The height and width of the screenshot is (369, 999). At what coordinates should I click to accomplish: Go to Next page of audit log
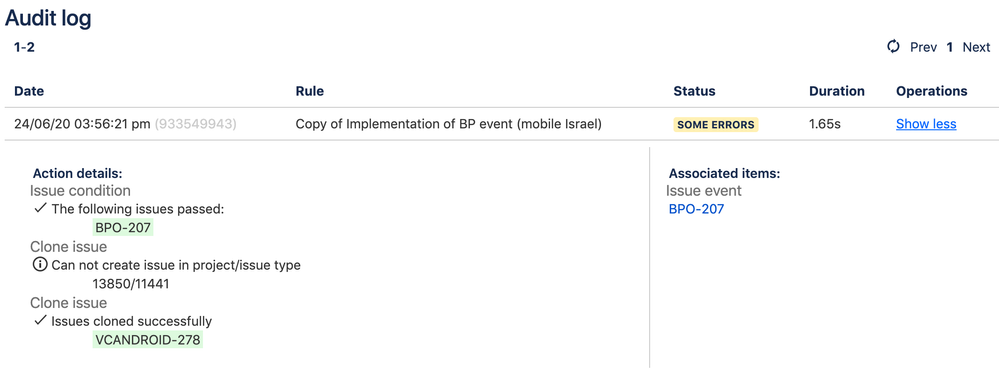coord(976,47)
